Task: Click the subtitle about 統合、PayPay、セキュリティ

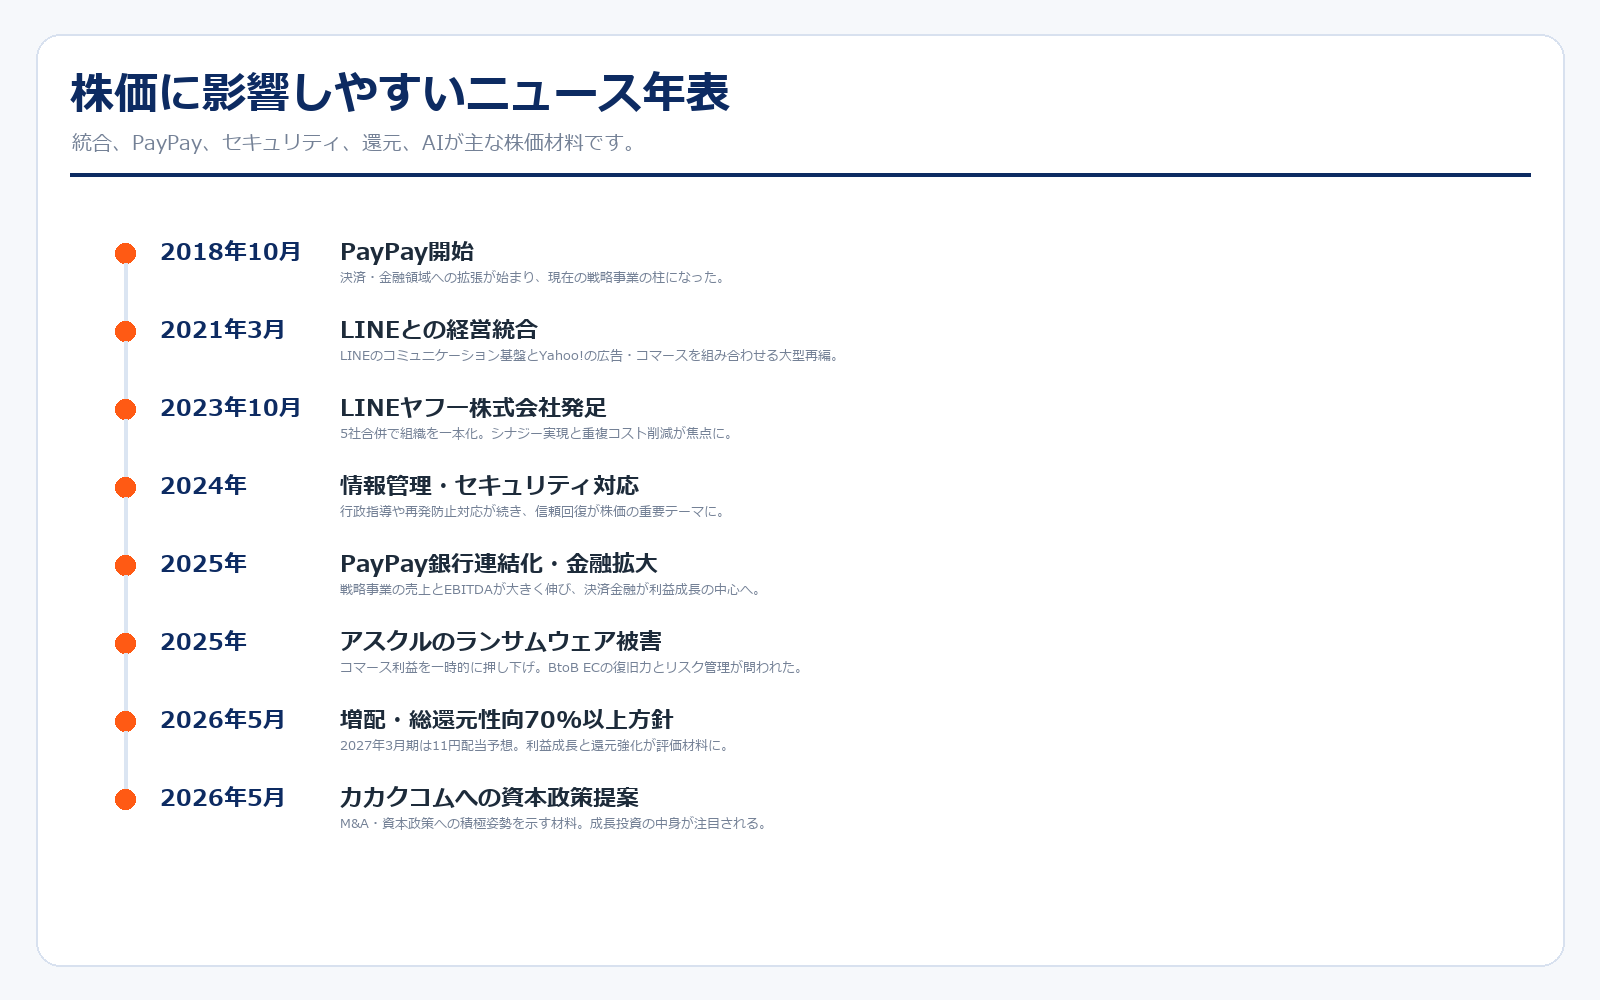Action: [x=354, y=143]
